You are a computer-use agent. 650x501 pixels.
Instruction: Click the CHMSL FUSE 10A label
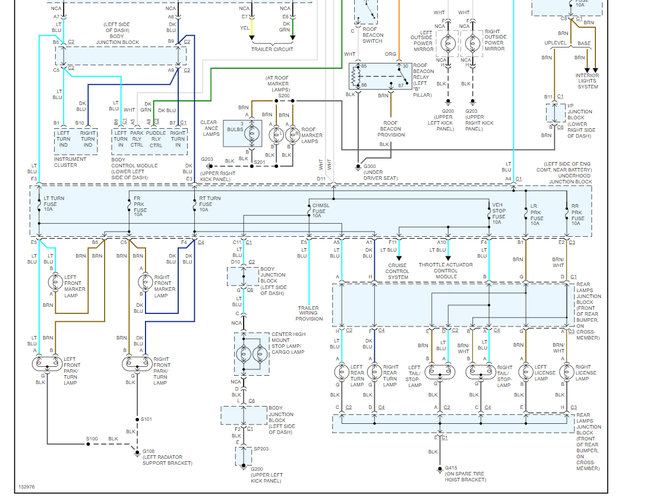[320, 211]
